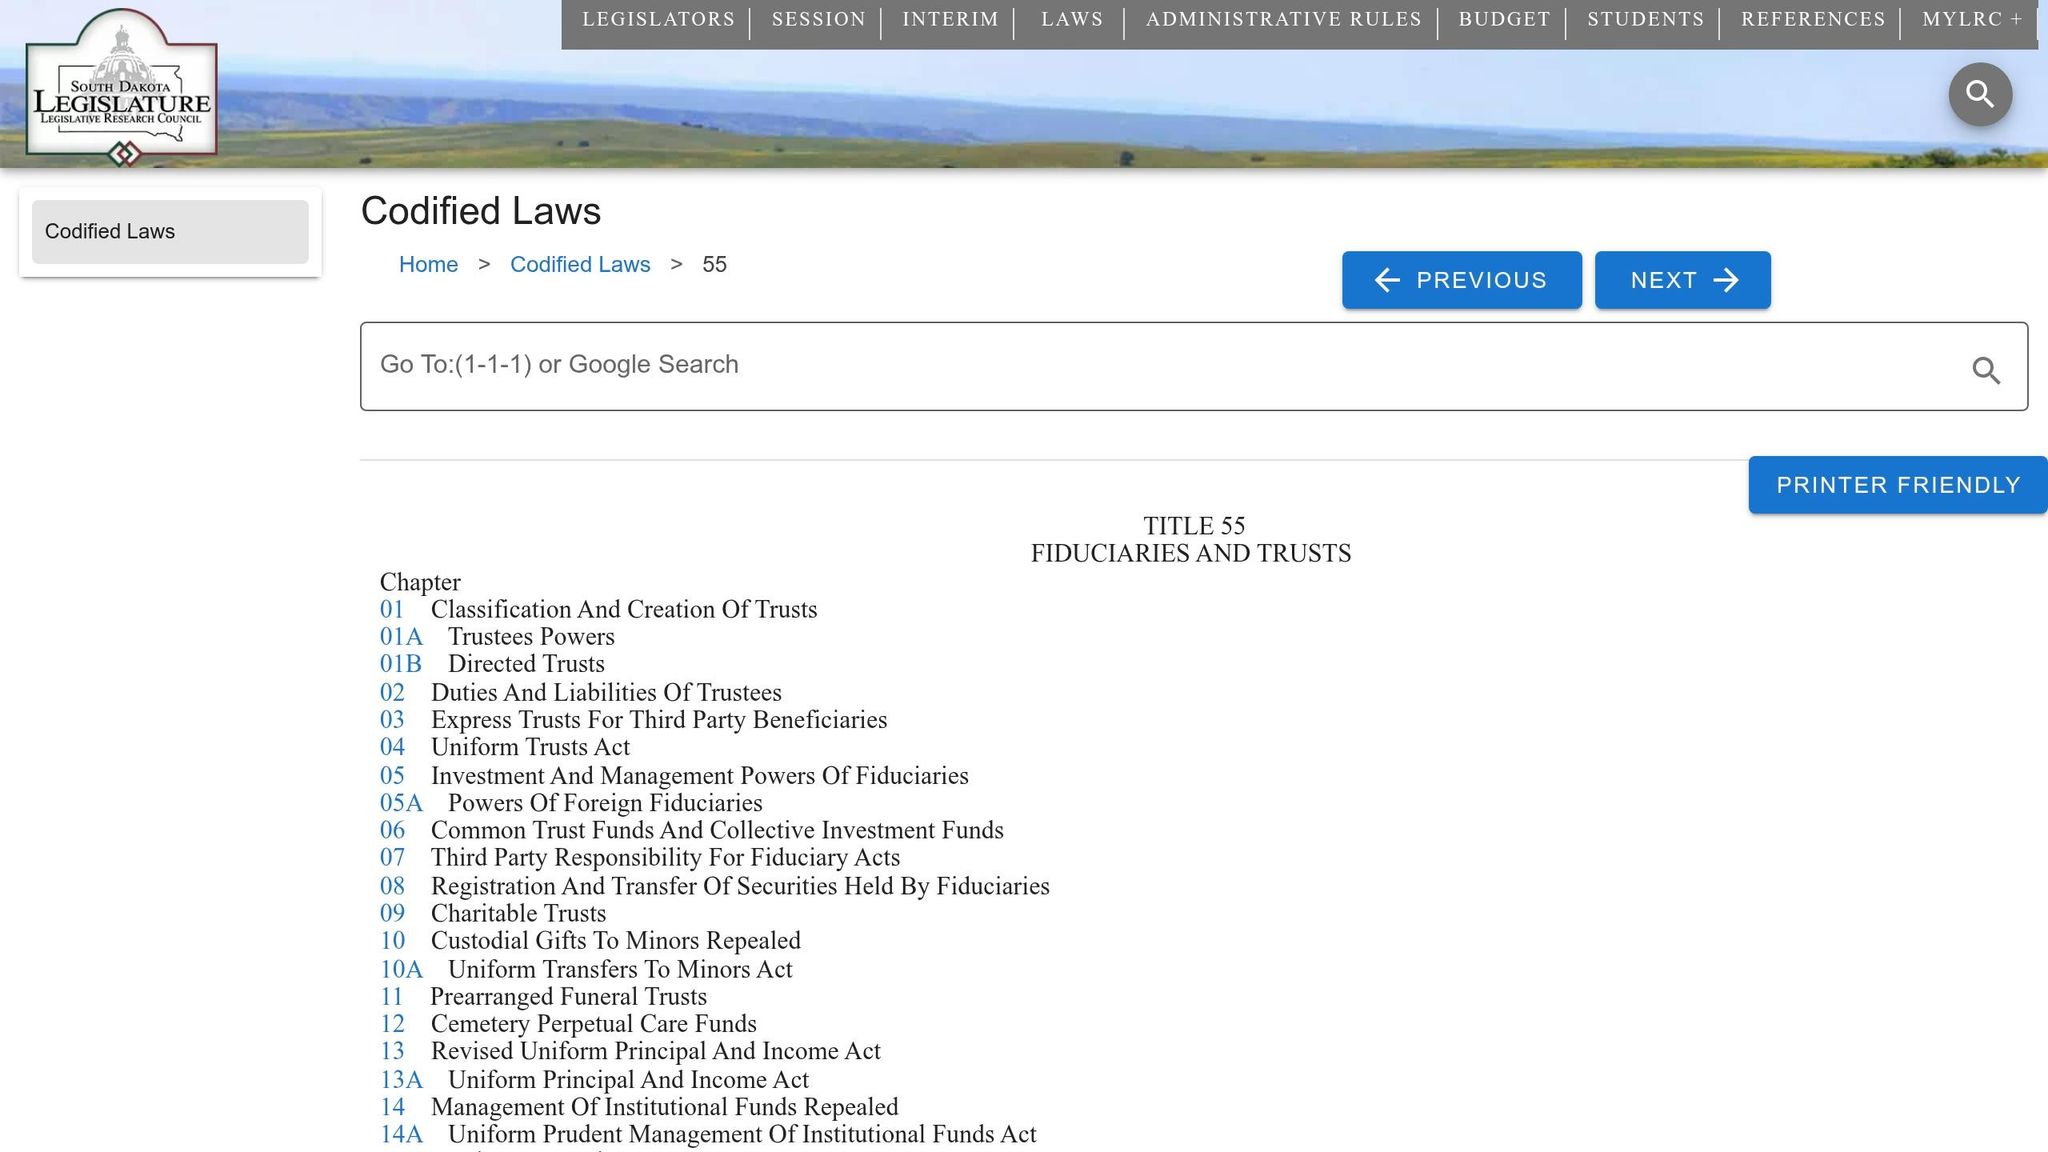Image resolution: width=2048 pixels, height=1152 pixels.
Task: Open the Students menu
Action: click(x=1645, y=20)
